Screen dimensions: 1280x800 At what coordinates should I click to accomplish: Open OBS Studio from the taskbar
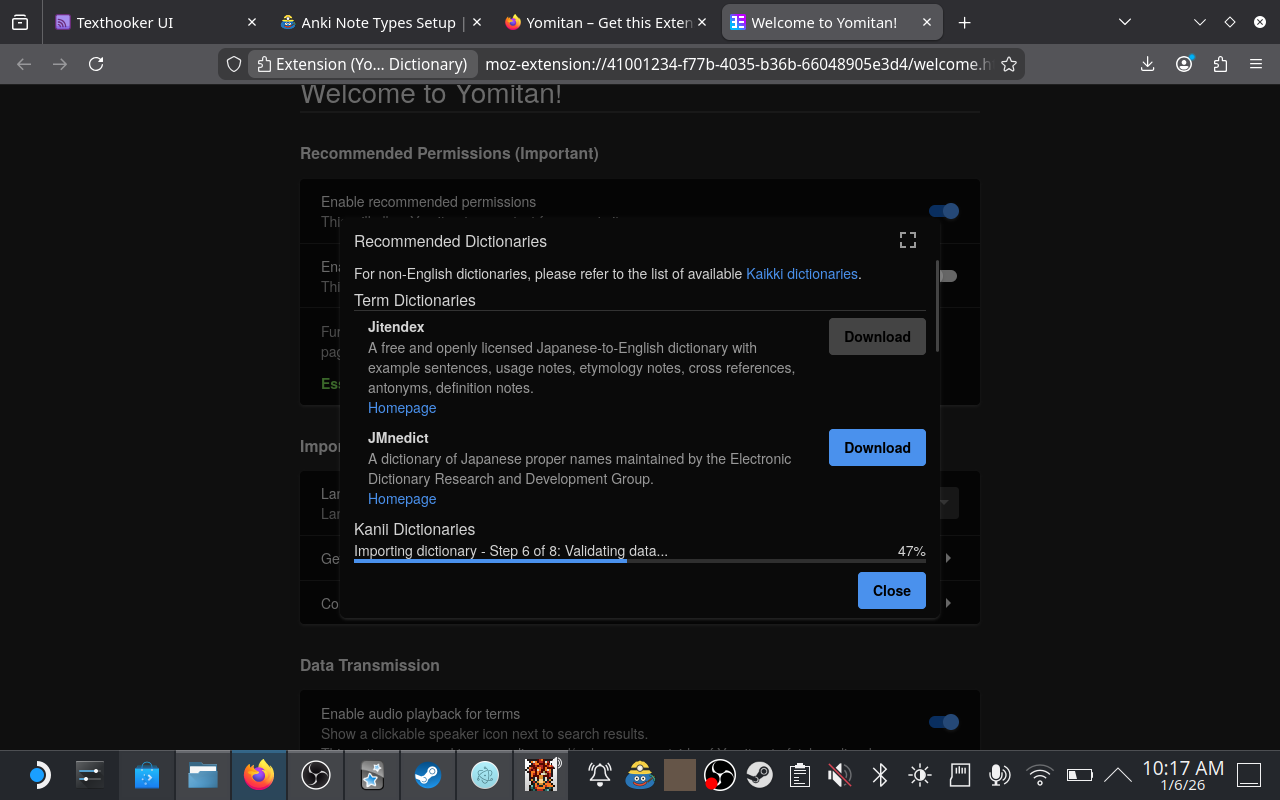coord(315,775)
